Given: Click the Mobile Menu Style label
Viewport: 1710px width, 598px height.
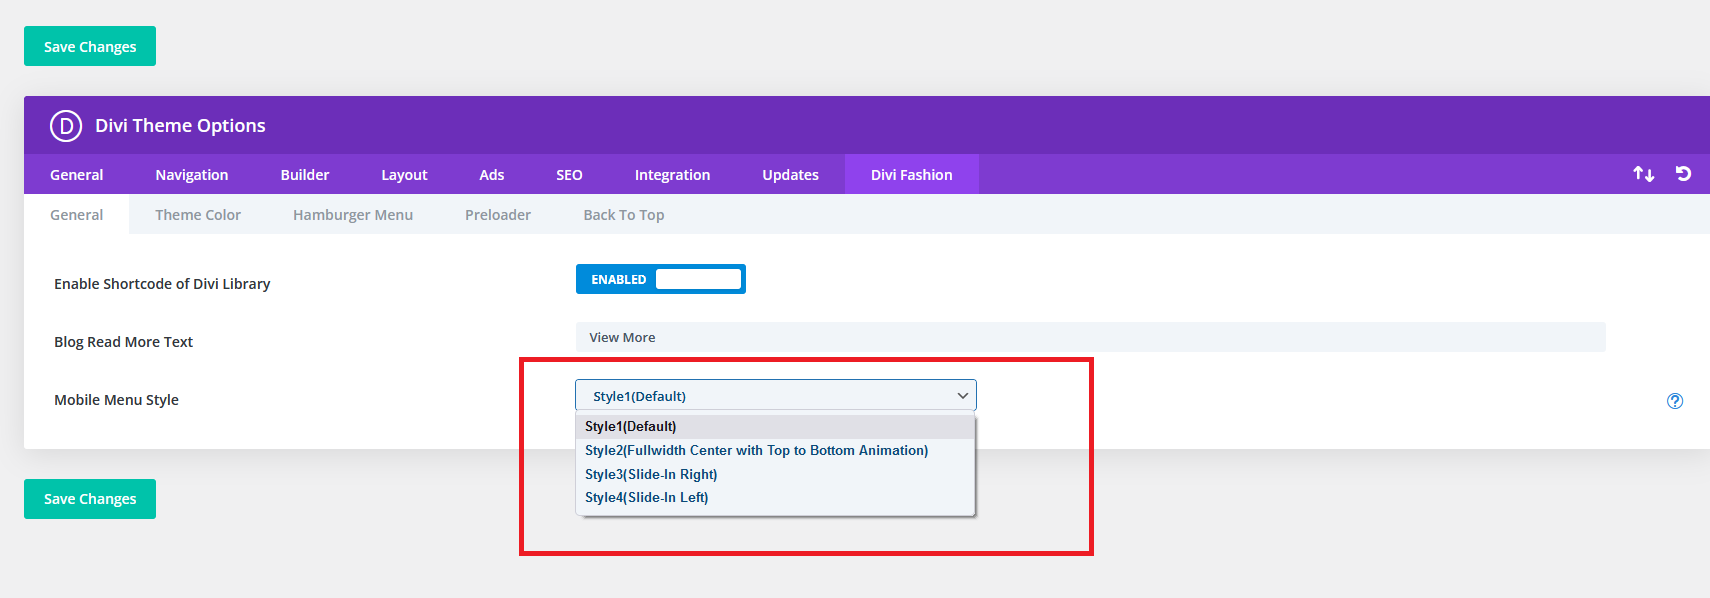Looking at the screenshot, I should coord(116,400).
